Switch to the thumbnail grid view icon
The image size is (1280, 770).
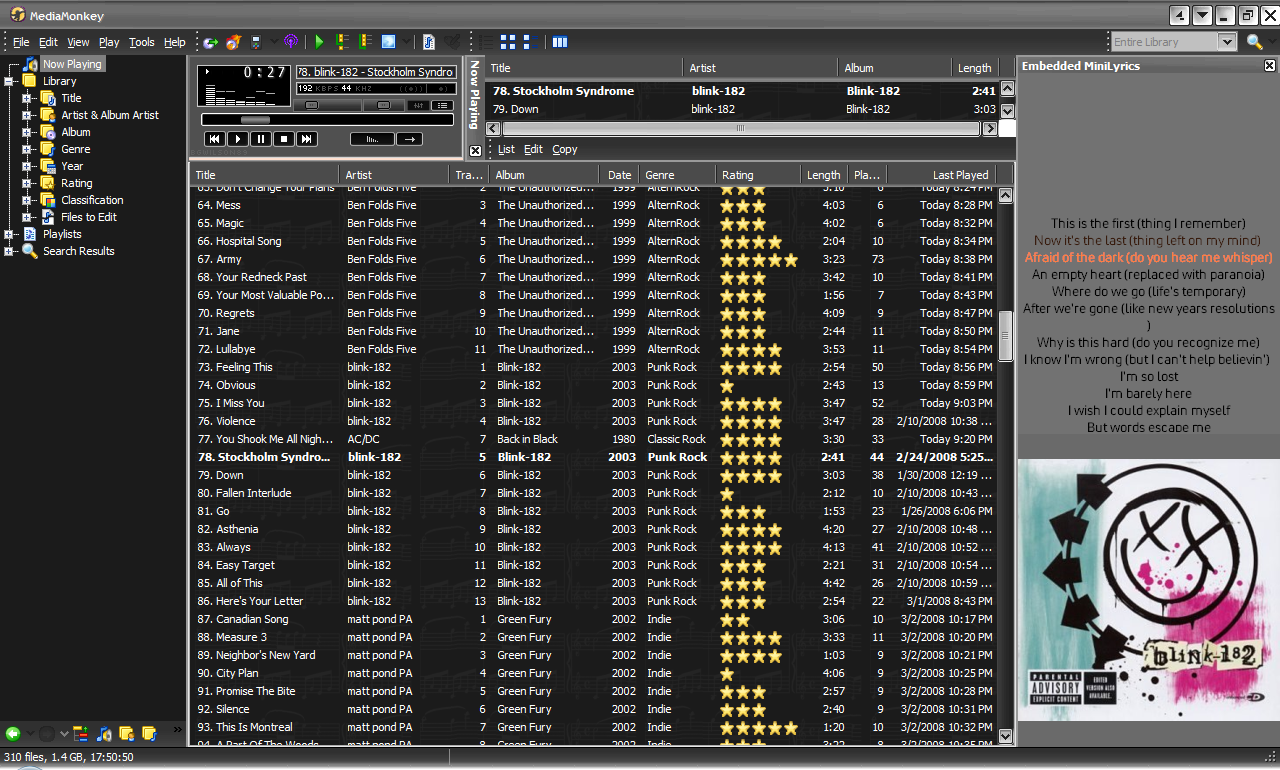click(508, 42)
